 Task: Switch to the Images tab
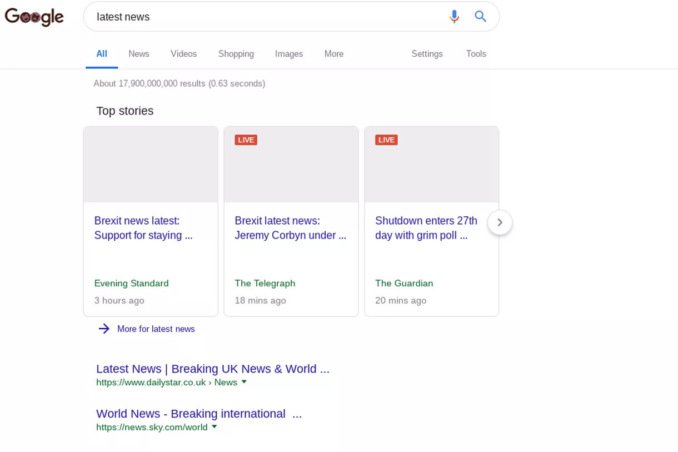[x=289, y=54]
